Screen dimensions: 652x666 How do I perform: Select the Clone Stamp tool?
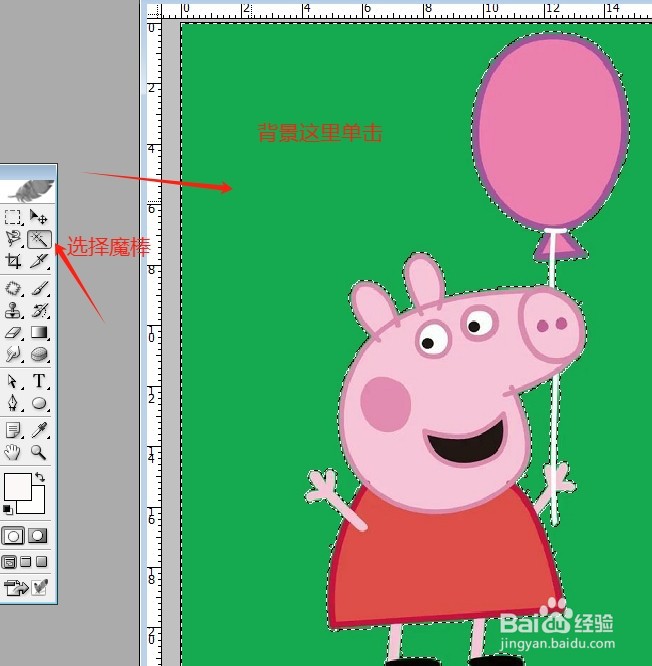[13, 310]
